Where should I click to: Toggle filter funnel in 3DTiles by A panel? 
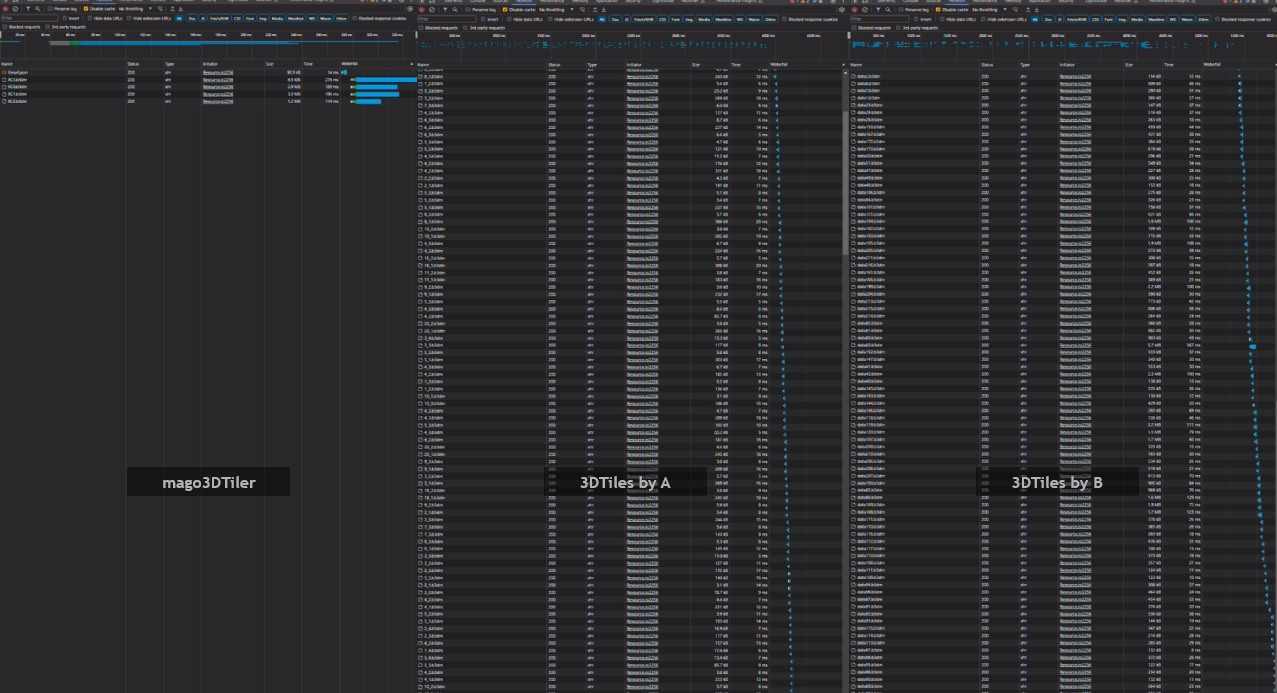[445, 10]
